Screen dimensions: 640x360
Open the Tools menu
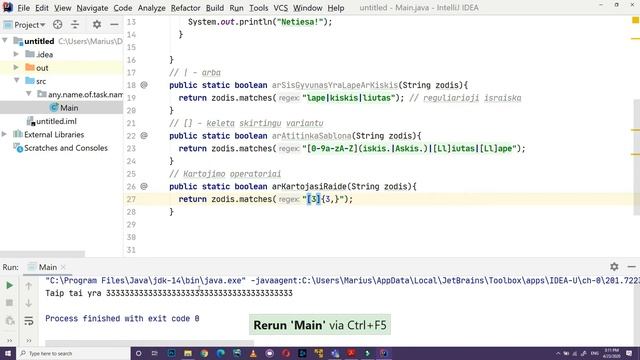[x=258, y=8]
